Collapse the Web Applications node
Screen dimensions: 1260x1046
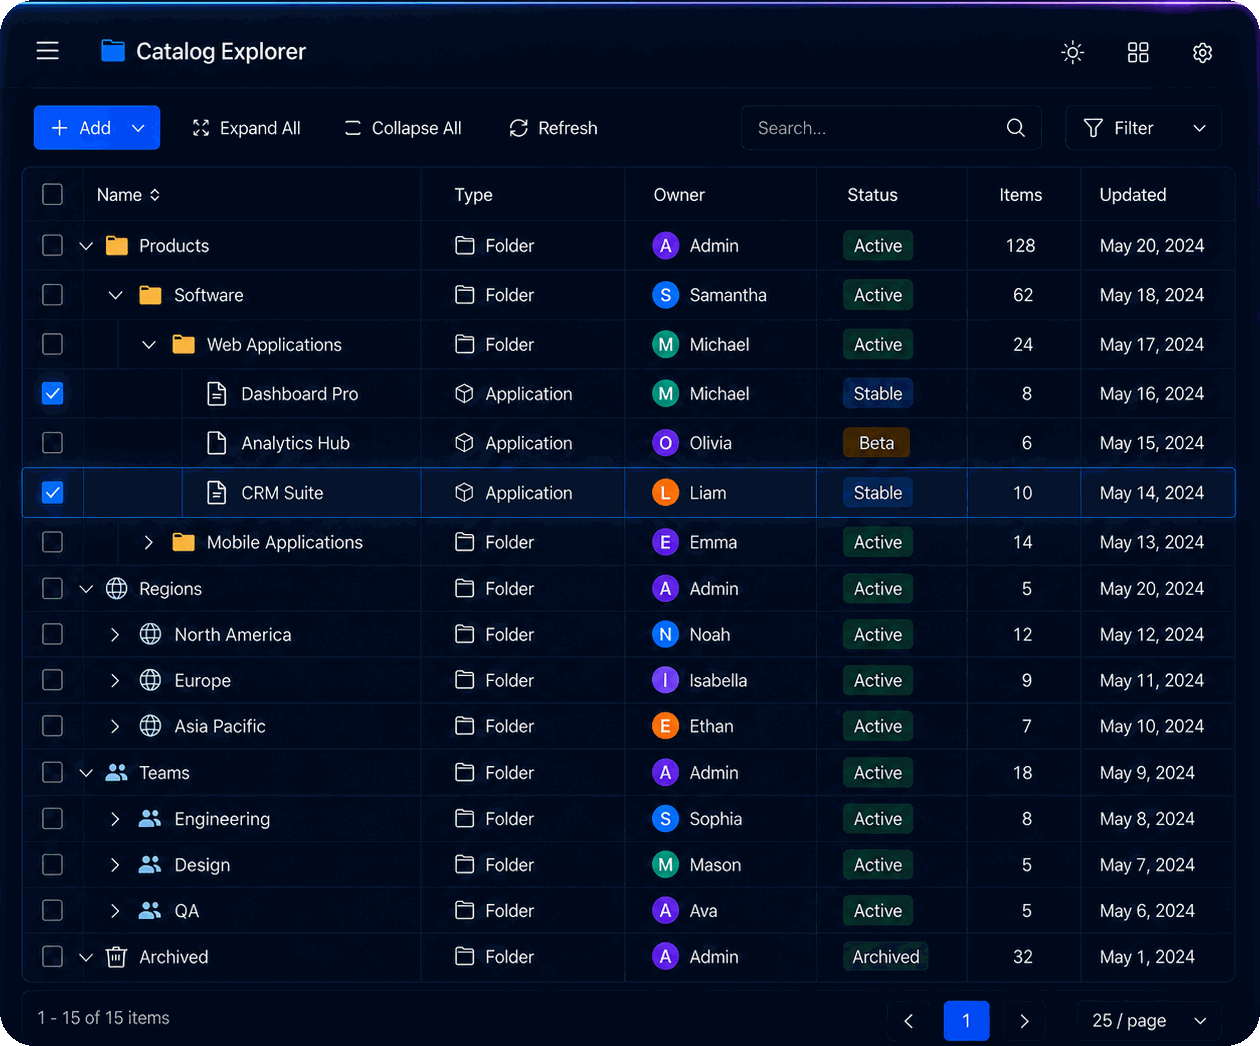pos(149,345)
